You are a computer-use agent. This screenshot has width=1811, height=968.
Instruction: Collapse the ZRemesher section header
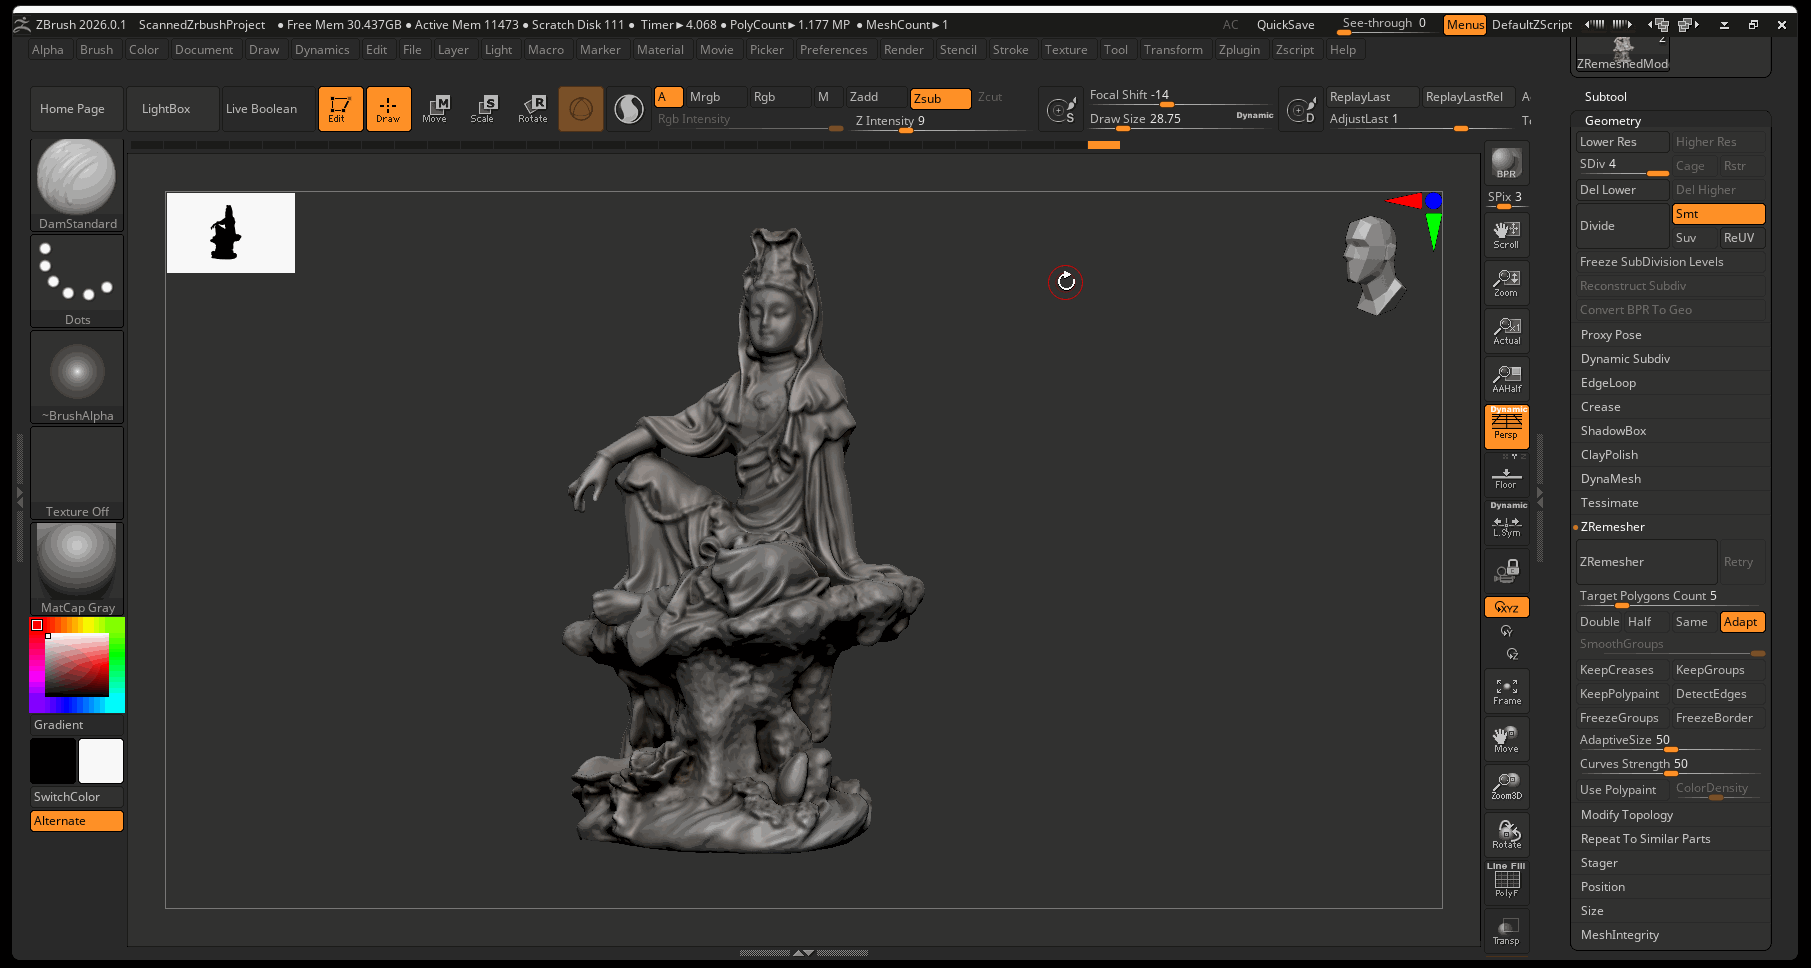coord(1612,527)
